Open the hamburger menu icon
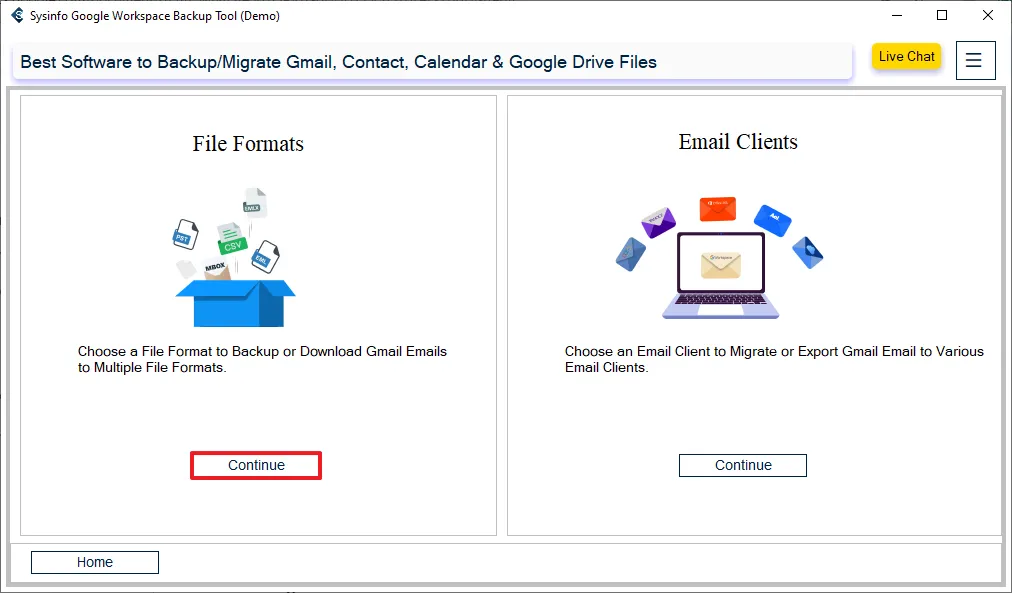Viewport: 1012px width, 593px height. (975, 61)
